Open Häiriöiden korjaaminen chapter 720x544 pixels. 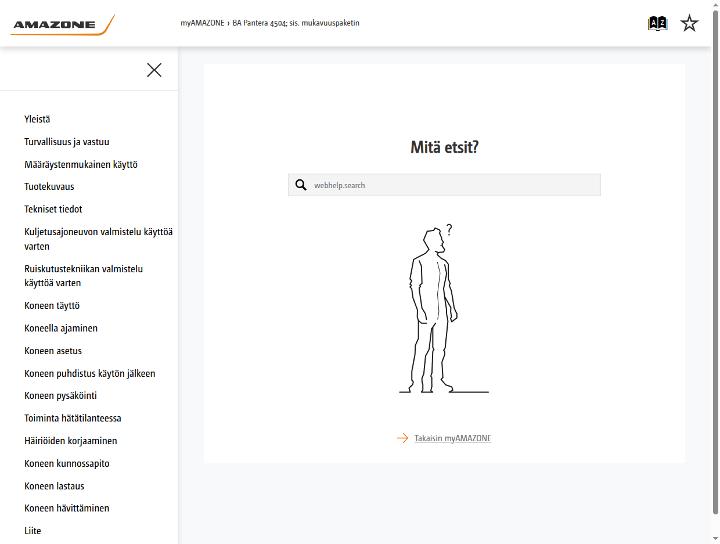pyautogui.click(x=71, y=440)
